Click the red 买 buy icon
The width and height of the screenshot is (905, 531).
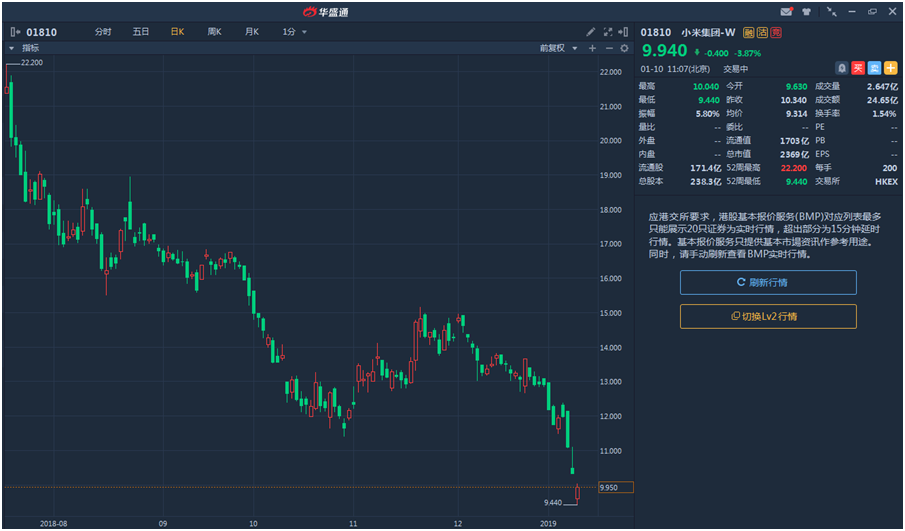click(x=858, y=68)
